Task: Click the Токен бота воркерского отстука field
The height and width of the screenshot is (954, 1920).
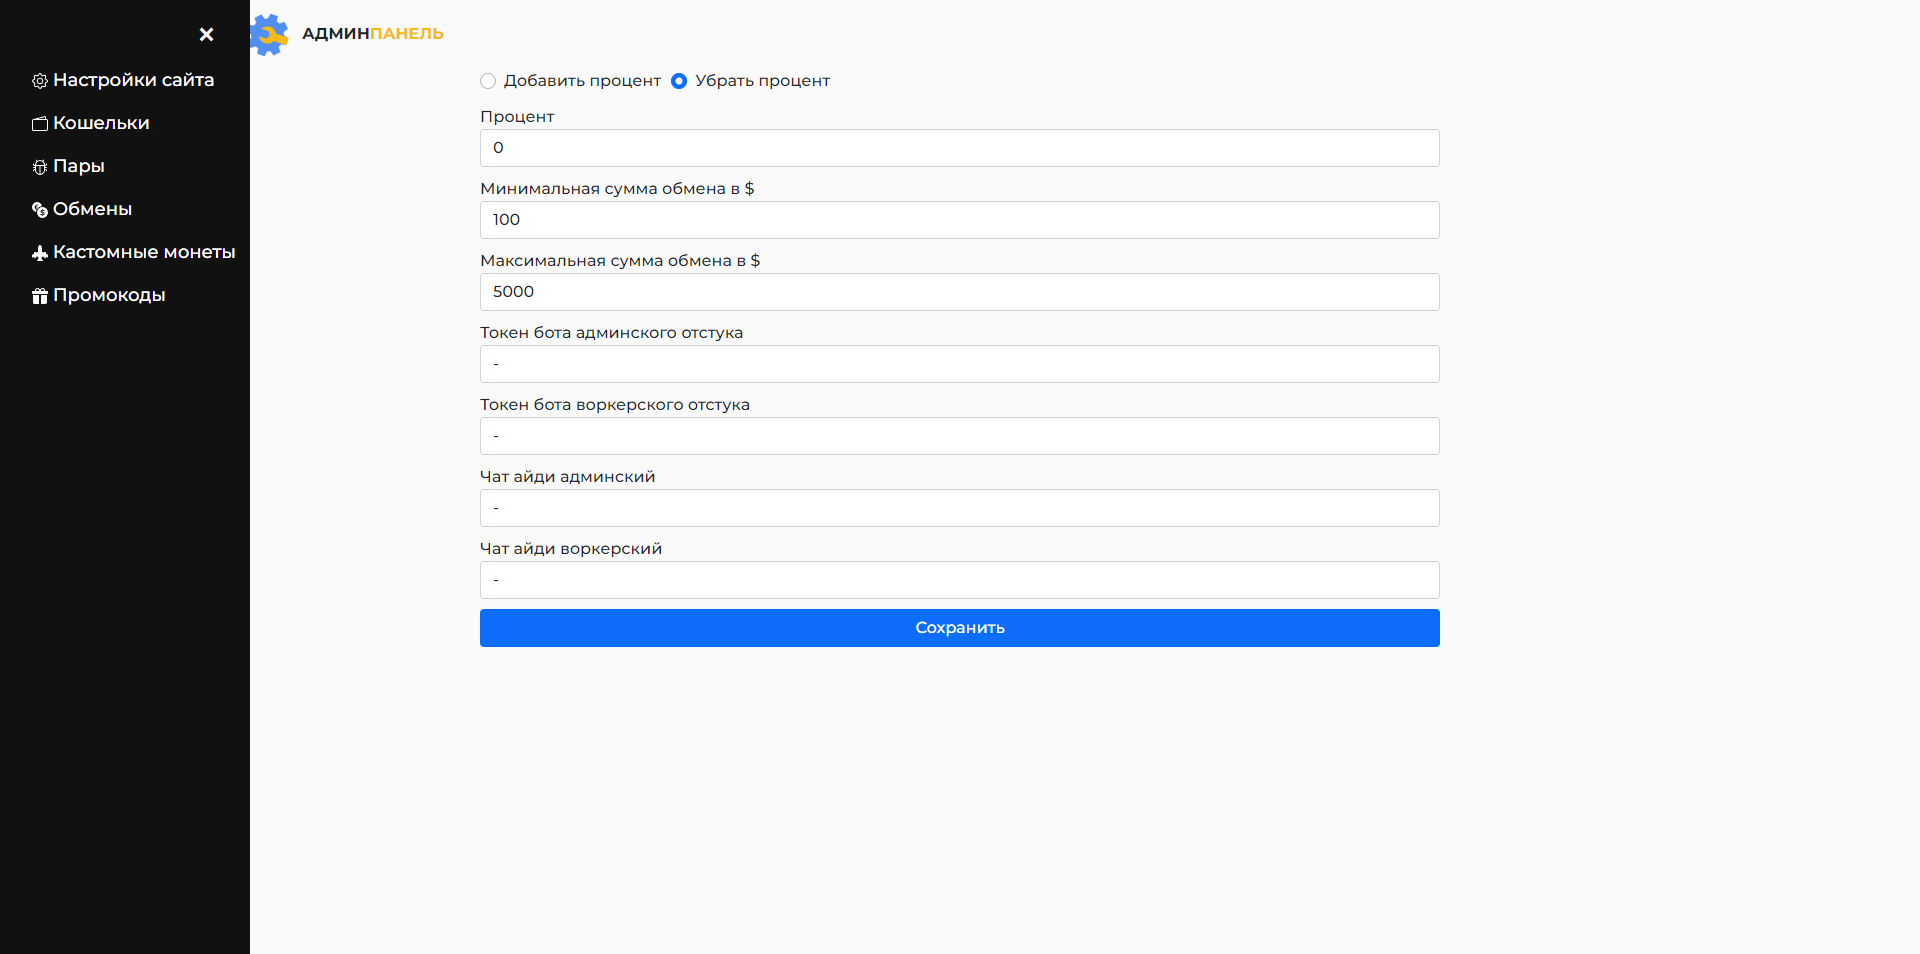Action: 959,436
